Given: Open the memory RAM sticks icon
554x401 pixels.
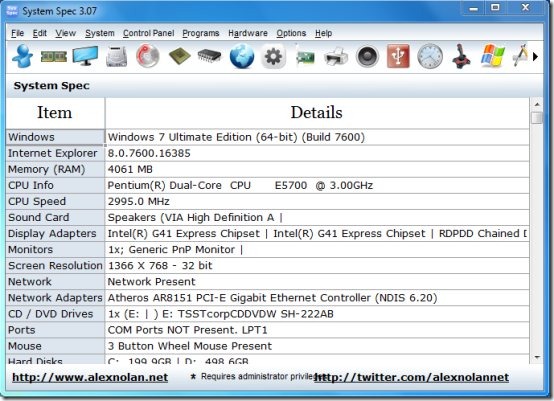Looking at the screenshot, I should [54, 56].
